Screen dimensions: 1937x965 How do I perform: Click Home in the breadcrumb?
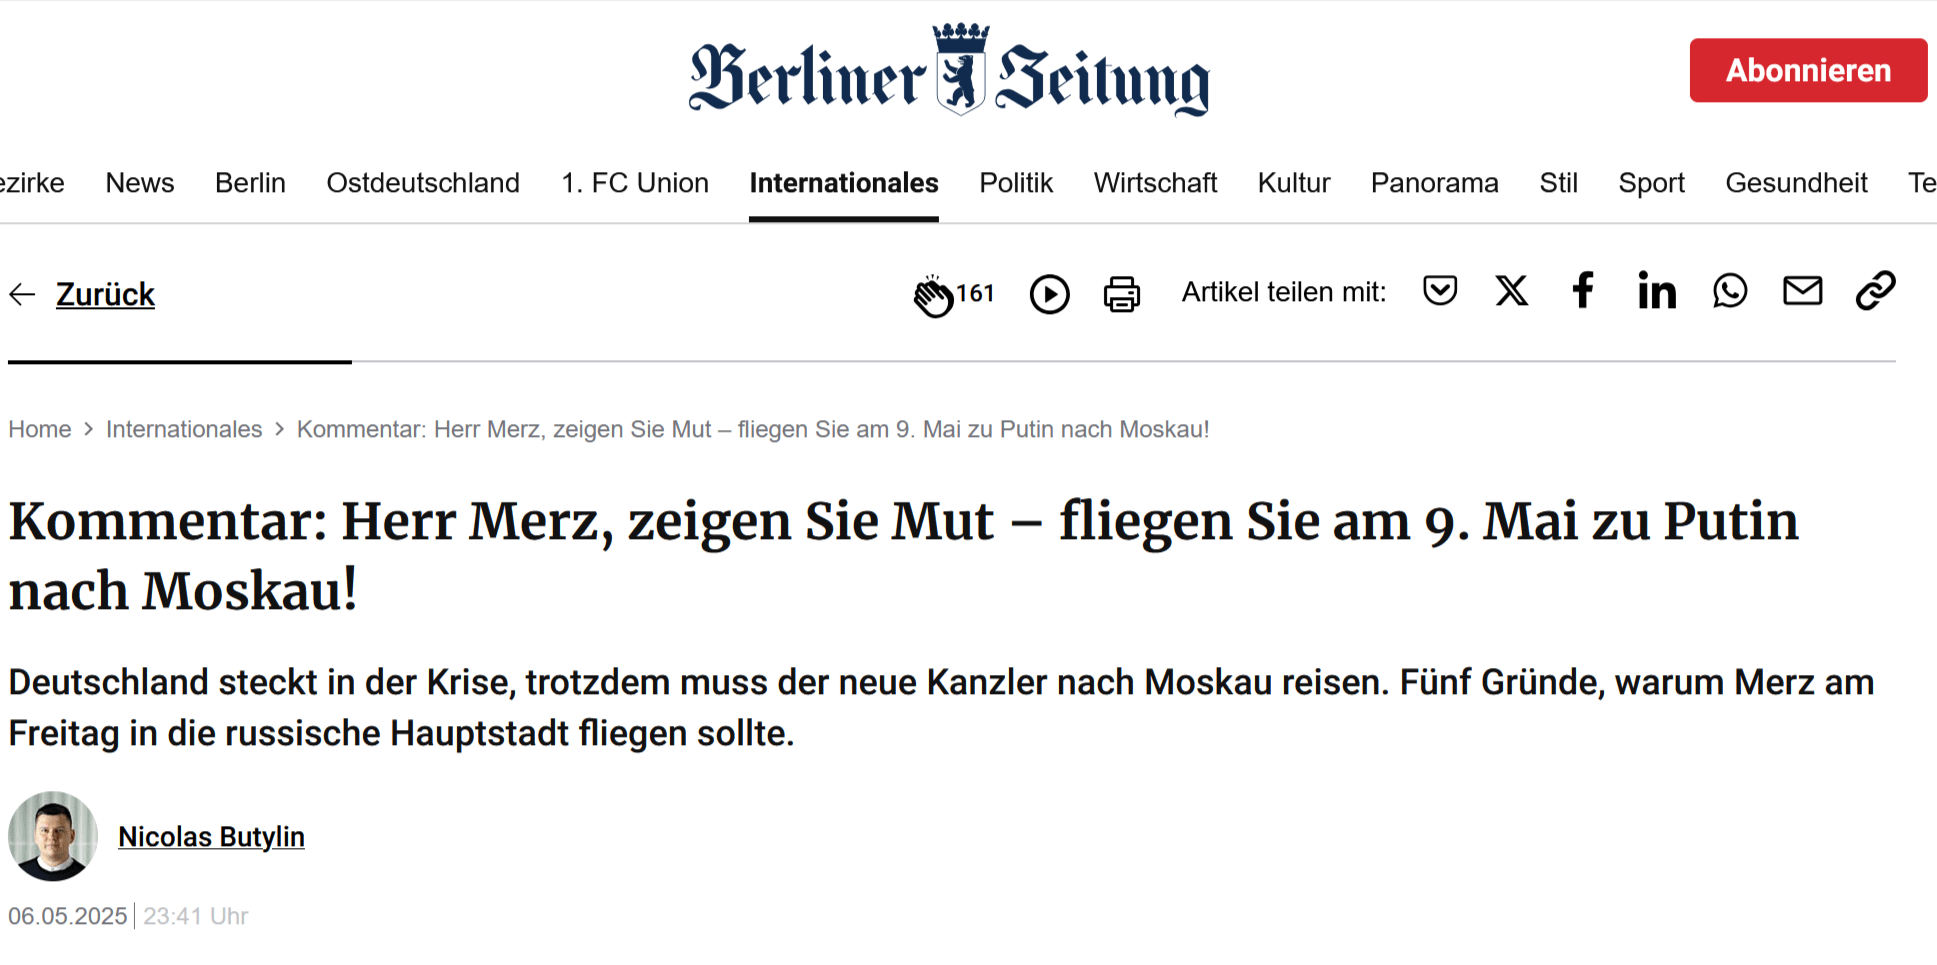click(x=40, y=429)
